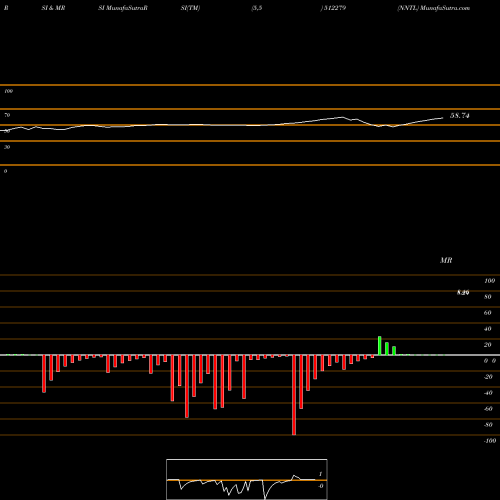500x500 pixels.
Task: Click the MR right axis label -80
Action: (x=488, y=425)
